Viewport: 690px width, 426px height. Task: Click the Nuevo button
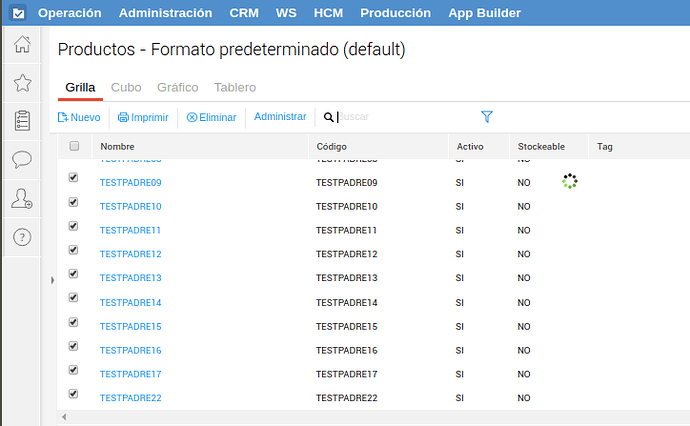(79, 117)
